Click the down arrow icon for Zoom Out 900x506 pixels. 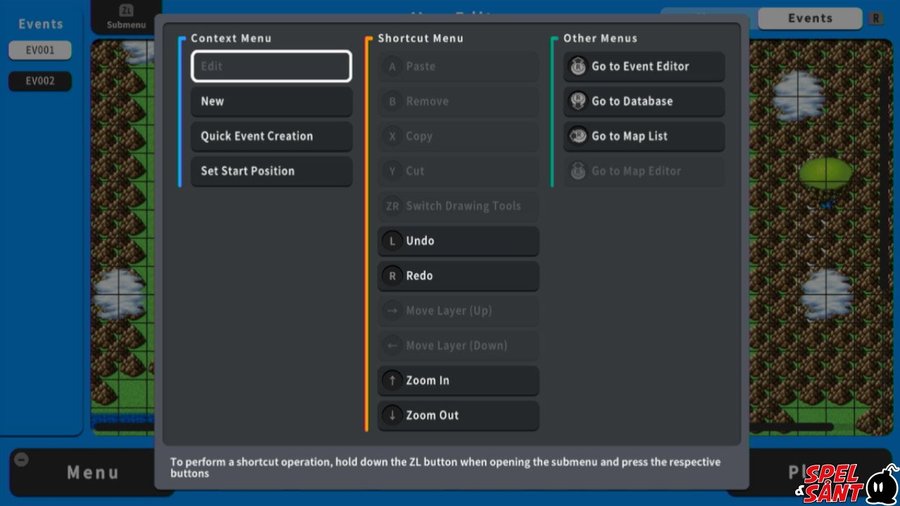click(392, 416)
